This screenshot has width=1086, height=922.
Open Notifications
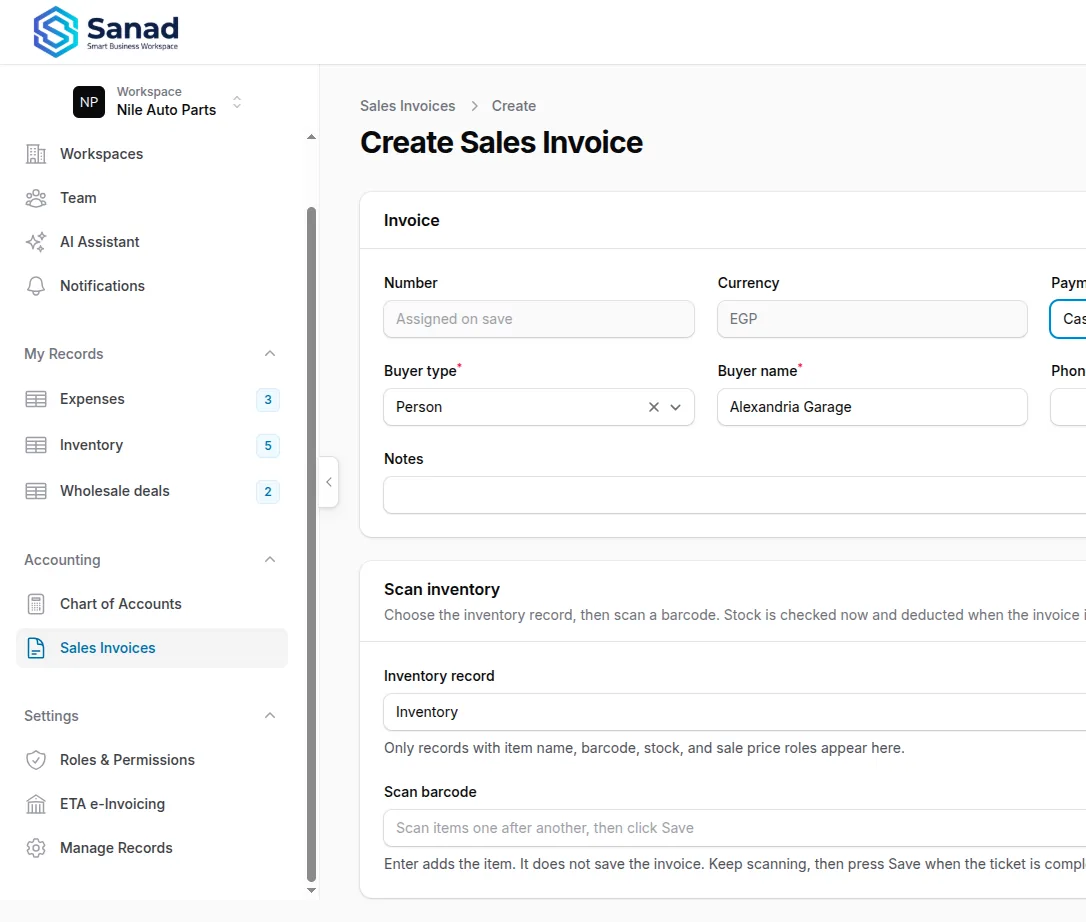pyautogui.click(x=103, y=286)
